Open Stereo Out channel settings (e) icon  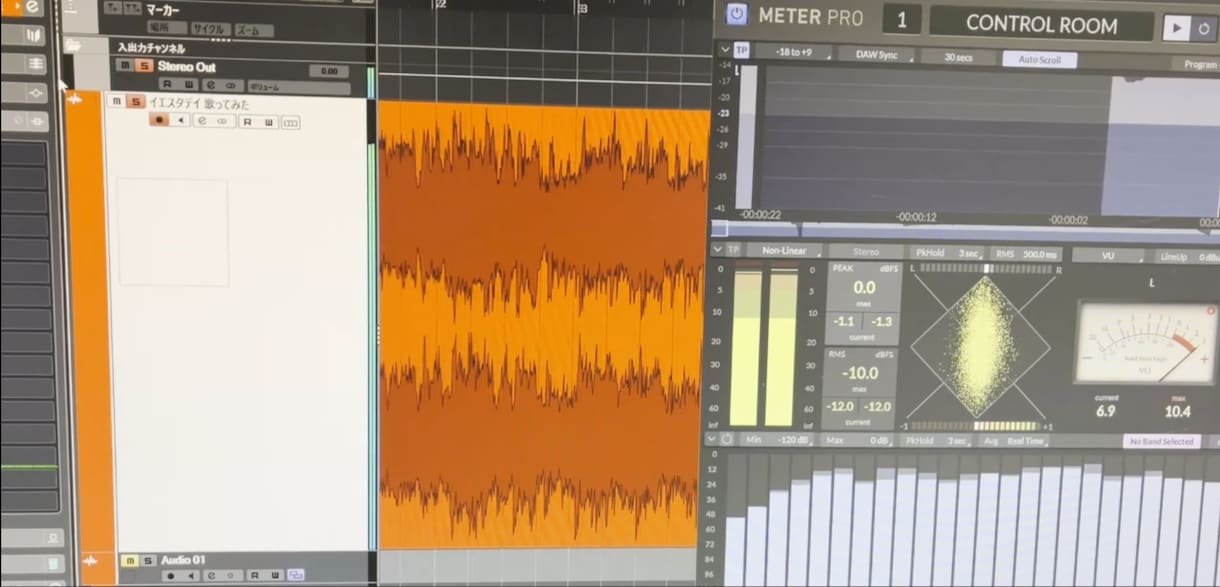pyautogui.click(x=210, y=84)
